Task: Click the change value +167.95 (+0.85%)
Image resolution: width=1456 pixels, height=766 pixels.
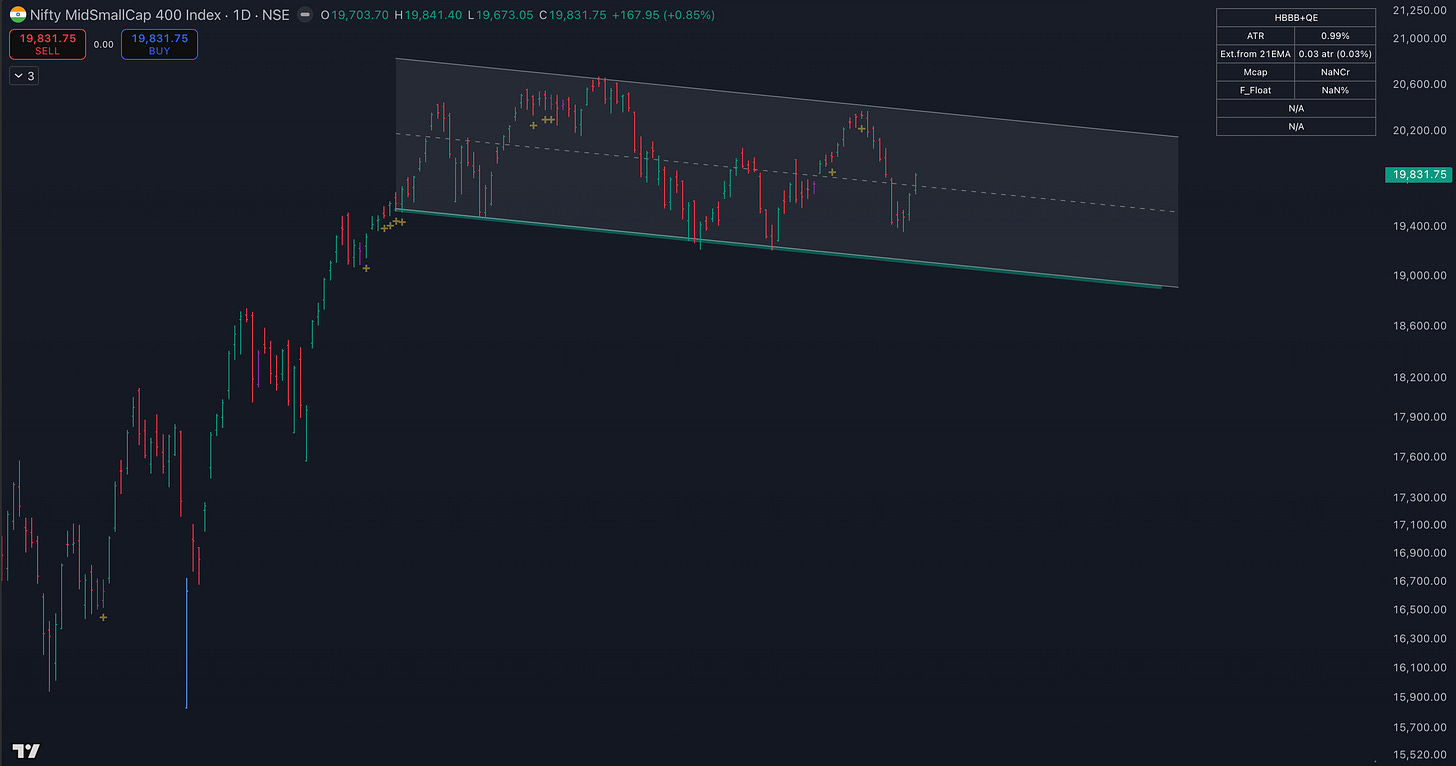Action: tap(665, 15)
